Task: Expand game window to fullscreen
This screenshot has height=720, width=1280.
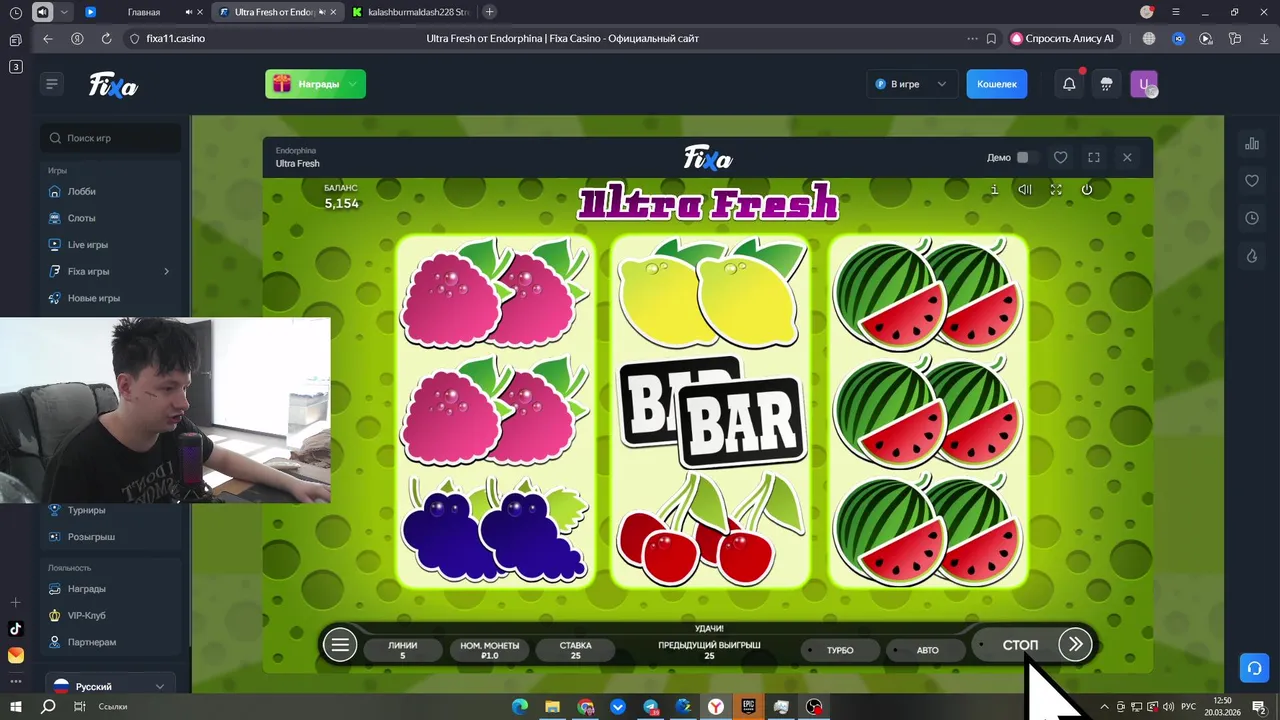Action: [1093, 157]
